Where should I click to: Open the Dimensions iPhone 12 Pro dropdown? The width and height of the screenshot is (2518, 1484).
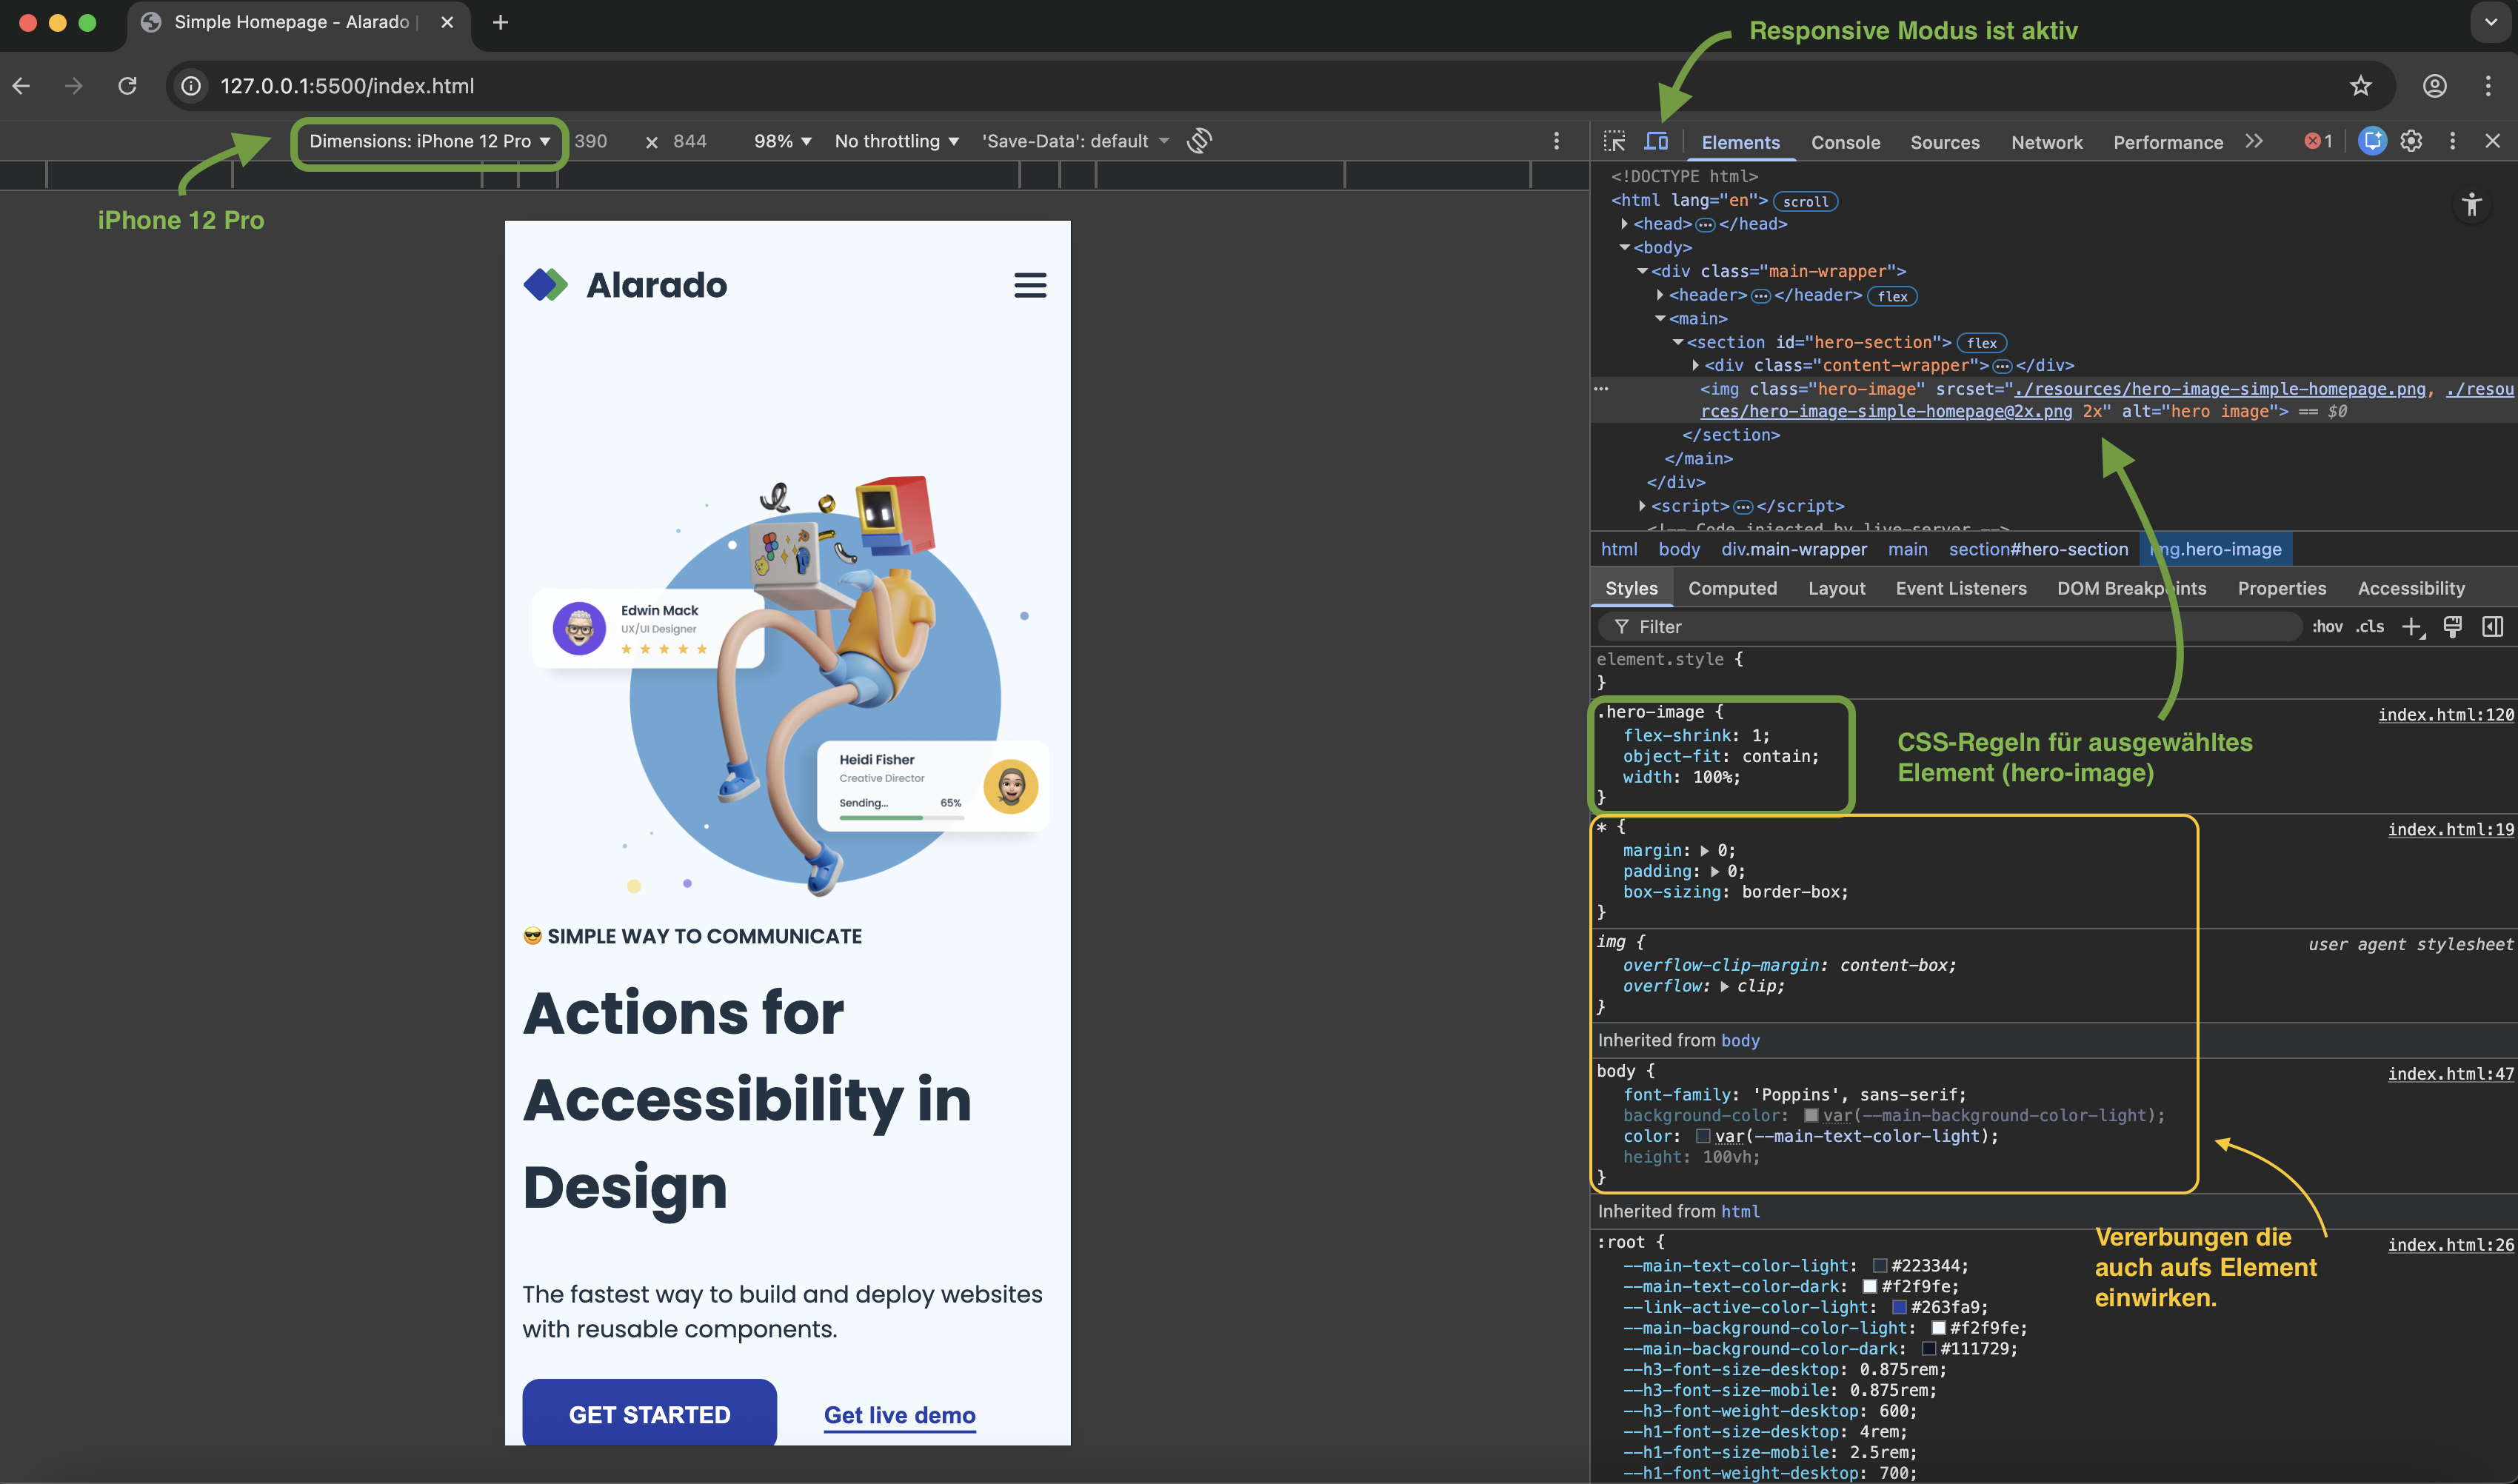click(429, 141)
